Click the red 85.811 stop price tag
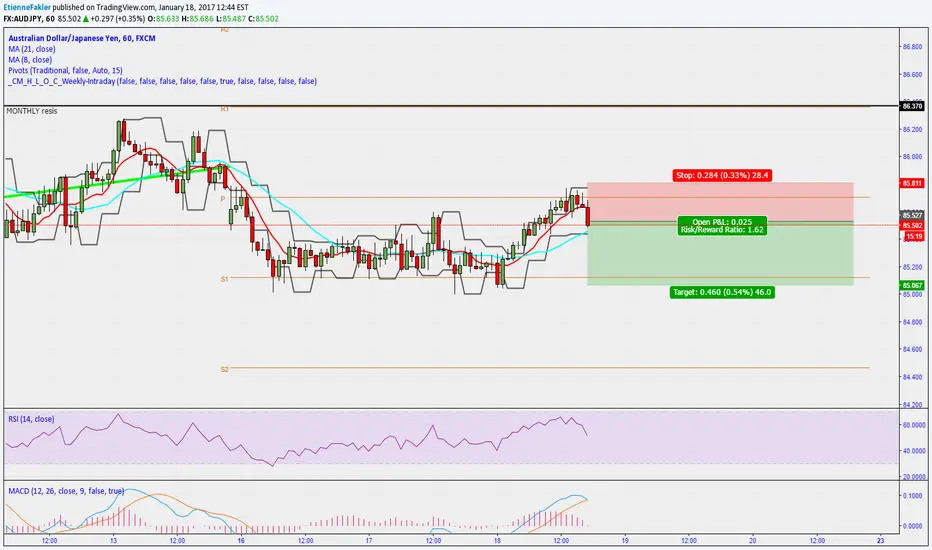Image resolution: width=932 pixels, height=550 pixels. [x=912, y=183]
